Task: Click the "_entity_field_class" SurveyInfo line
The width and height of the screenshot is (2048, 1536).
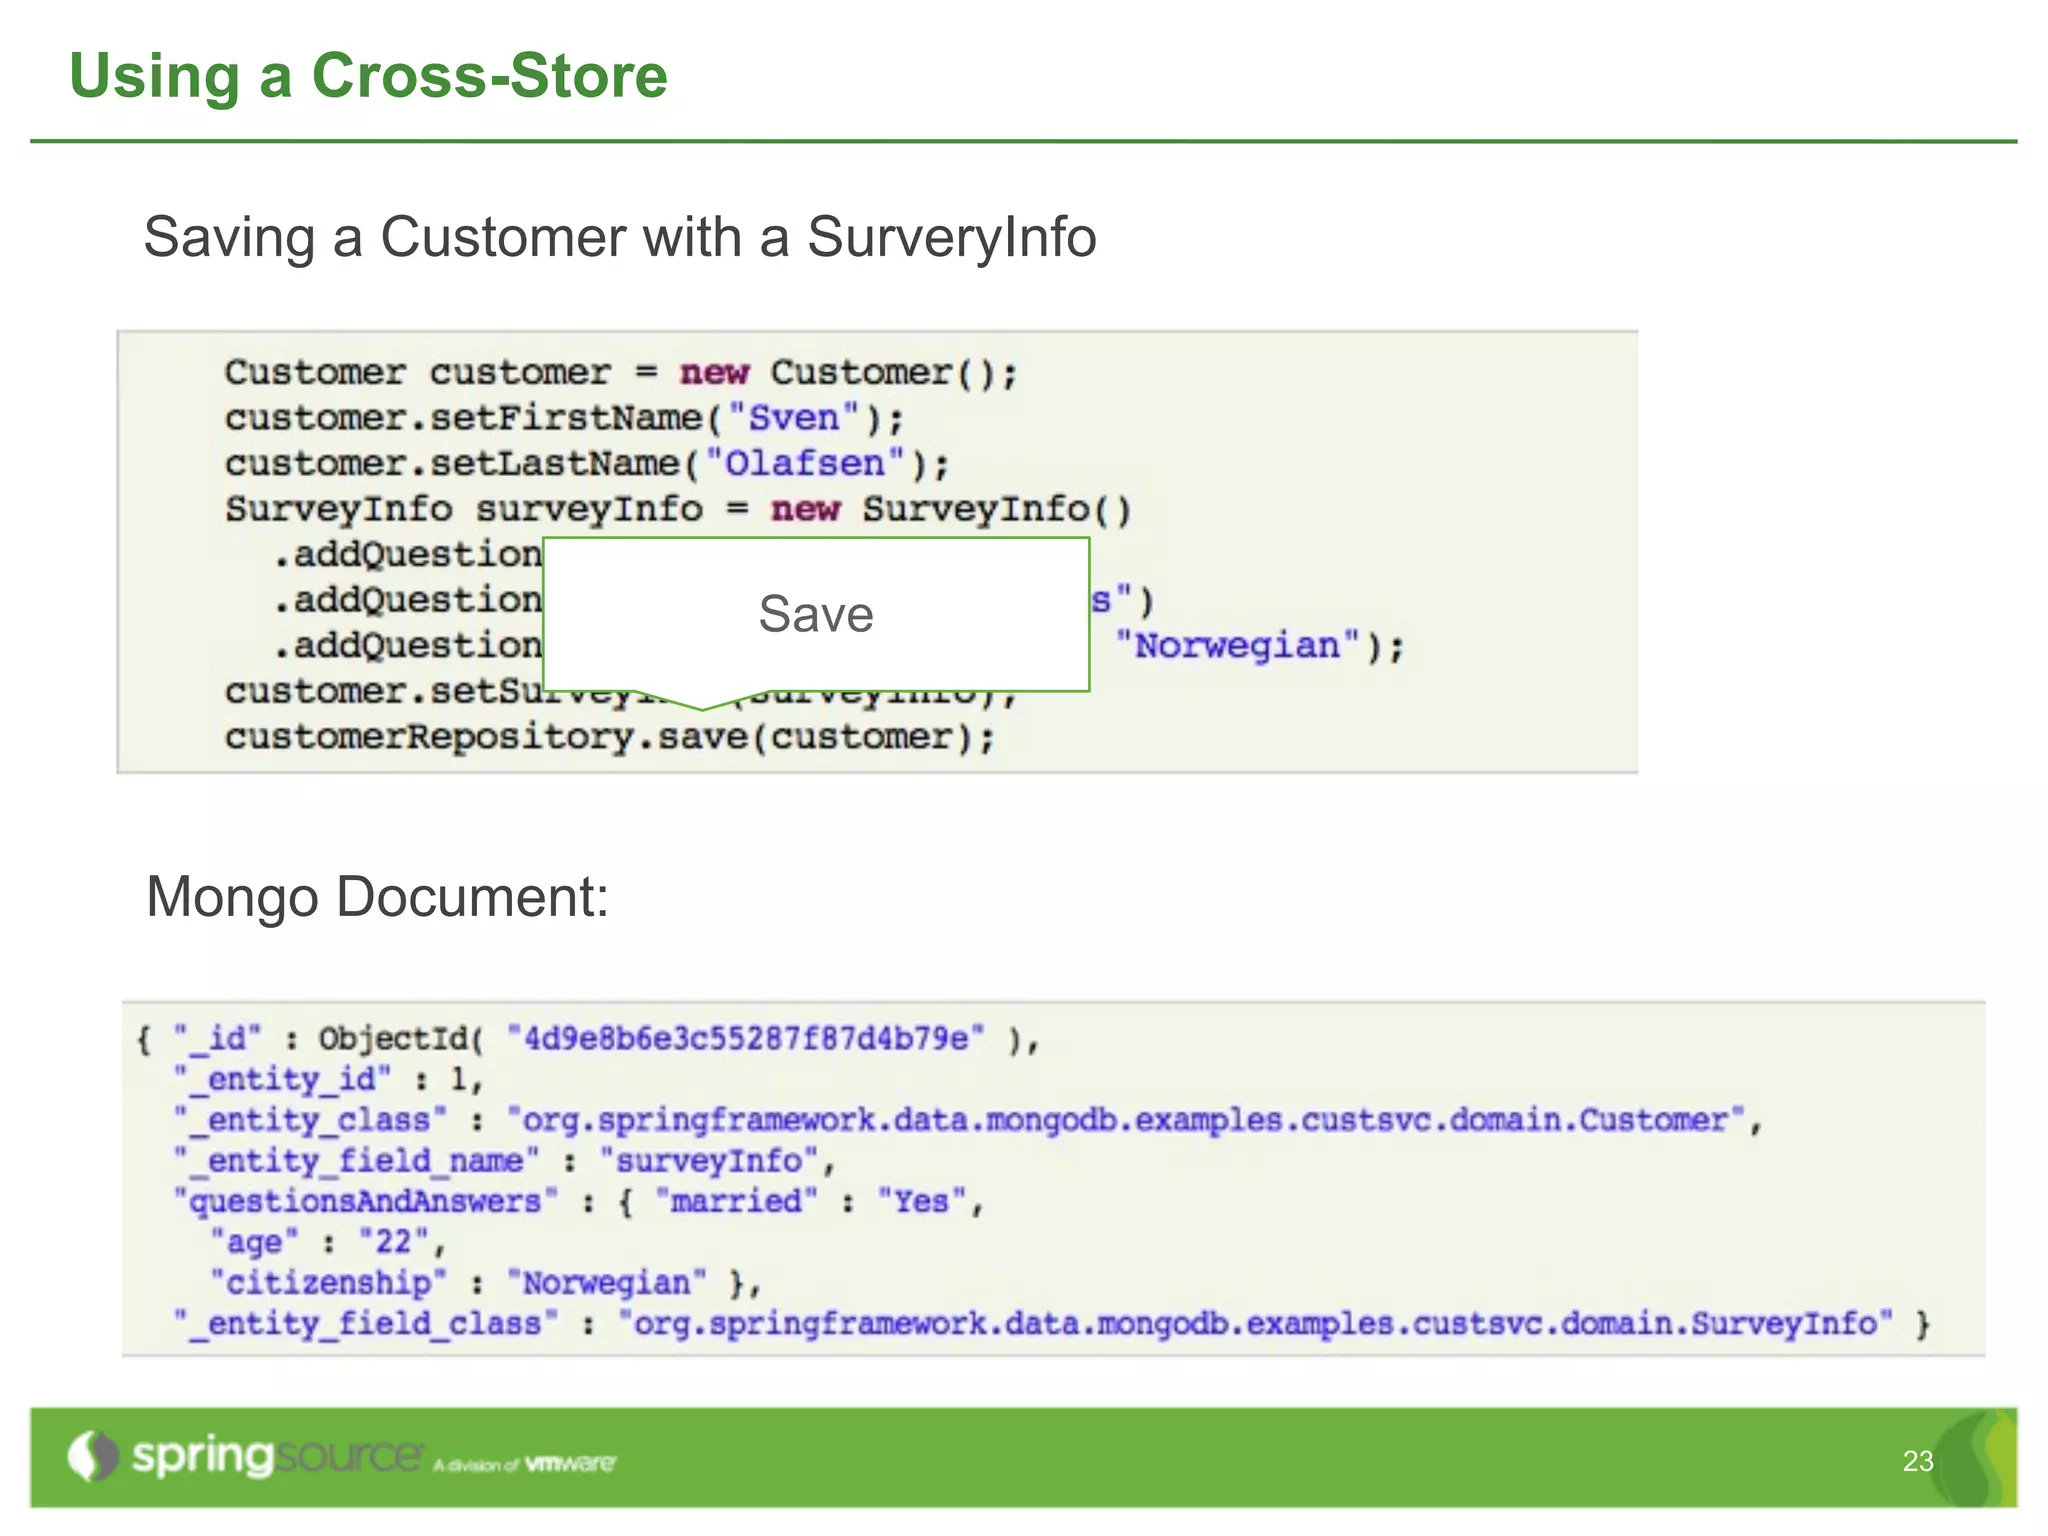Action: click(1052, 1324)
